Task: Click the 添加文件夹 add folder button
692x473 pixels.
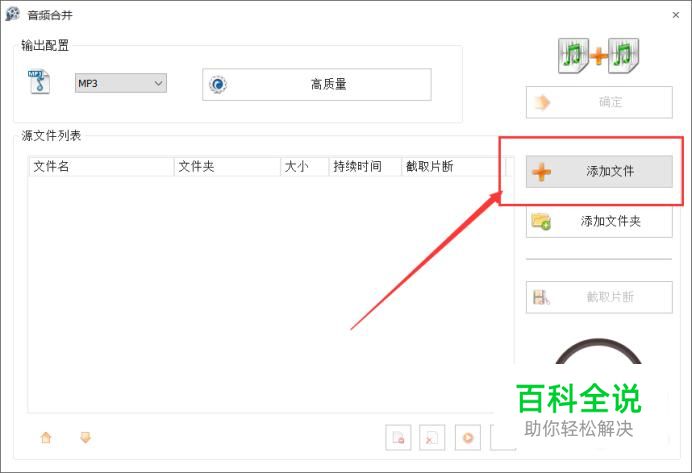Action: click(599, 221)
